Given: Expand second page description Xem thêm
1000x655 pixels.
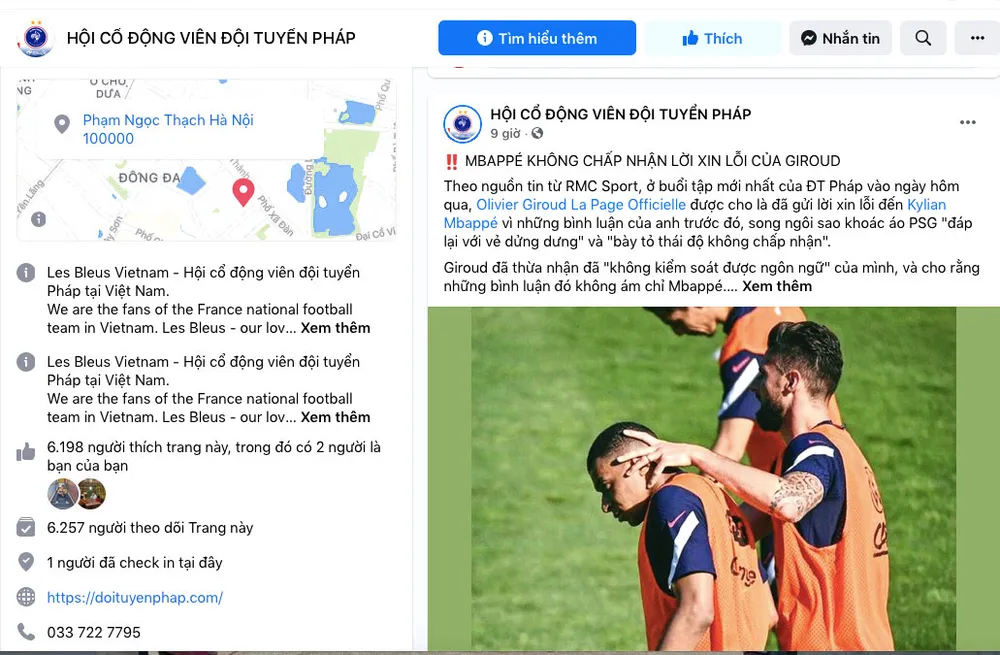Looking at the screenshot, I should coord(335,417).
